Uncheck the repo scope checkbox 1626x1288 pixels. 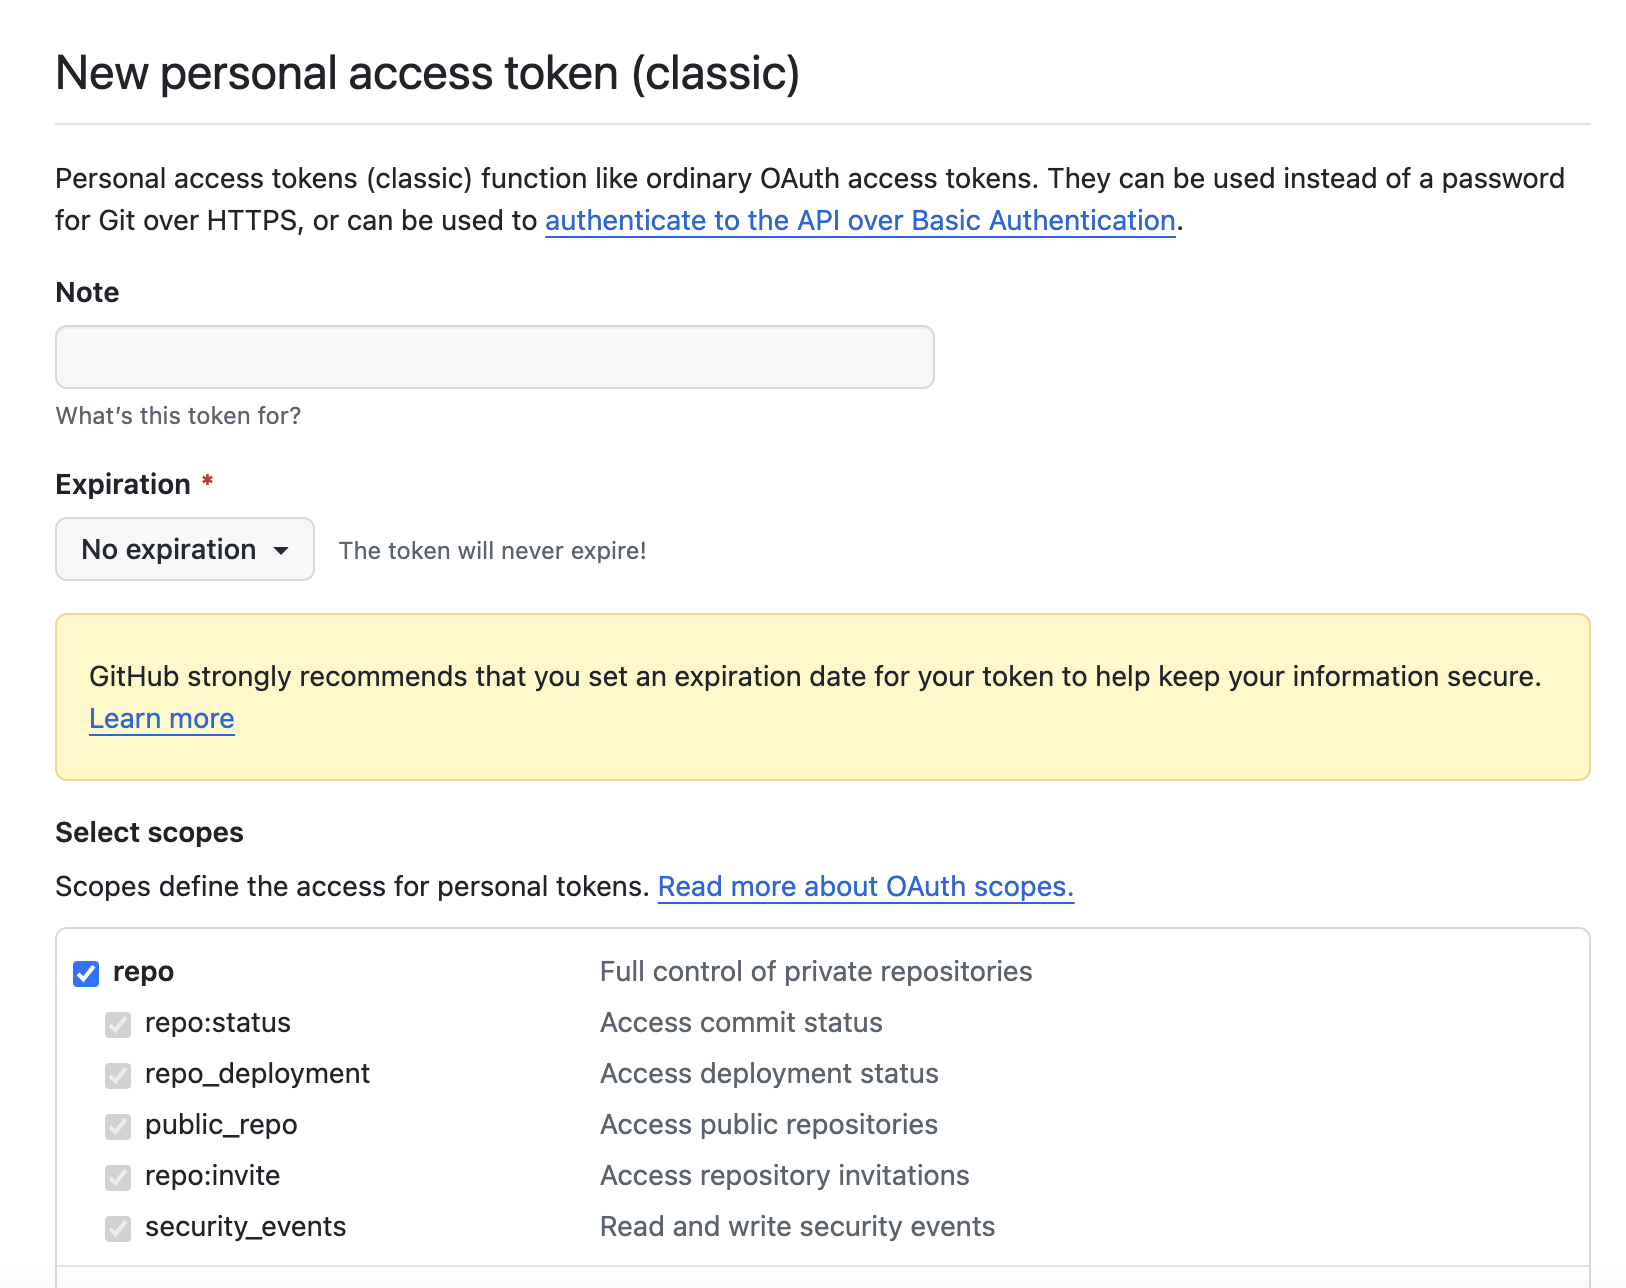click(x=86, y=973)
